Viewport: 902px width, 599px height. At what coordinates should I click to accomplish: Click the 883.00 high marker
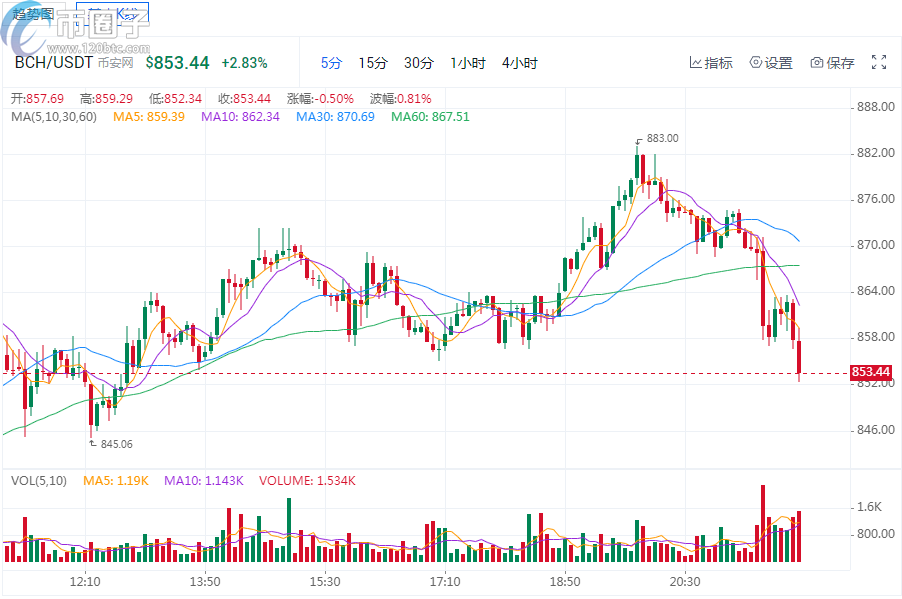click(x=662, y=139)
